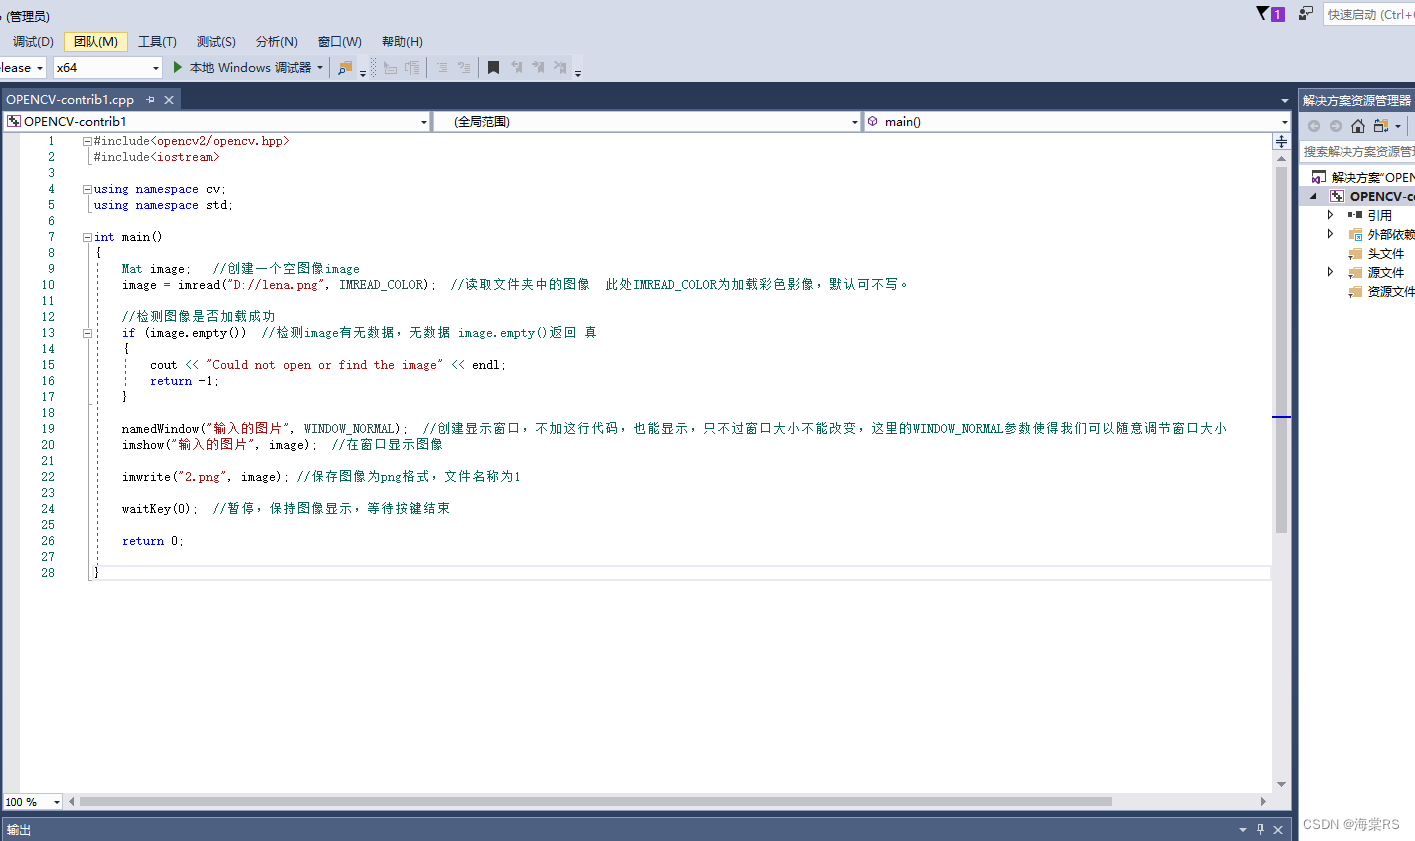Viewport: 1415px width, 841px height.
Task: Click the comment out lines icon
Action: pos(442,67)
